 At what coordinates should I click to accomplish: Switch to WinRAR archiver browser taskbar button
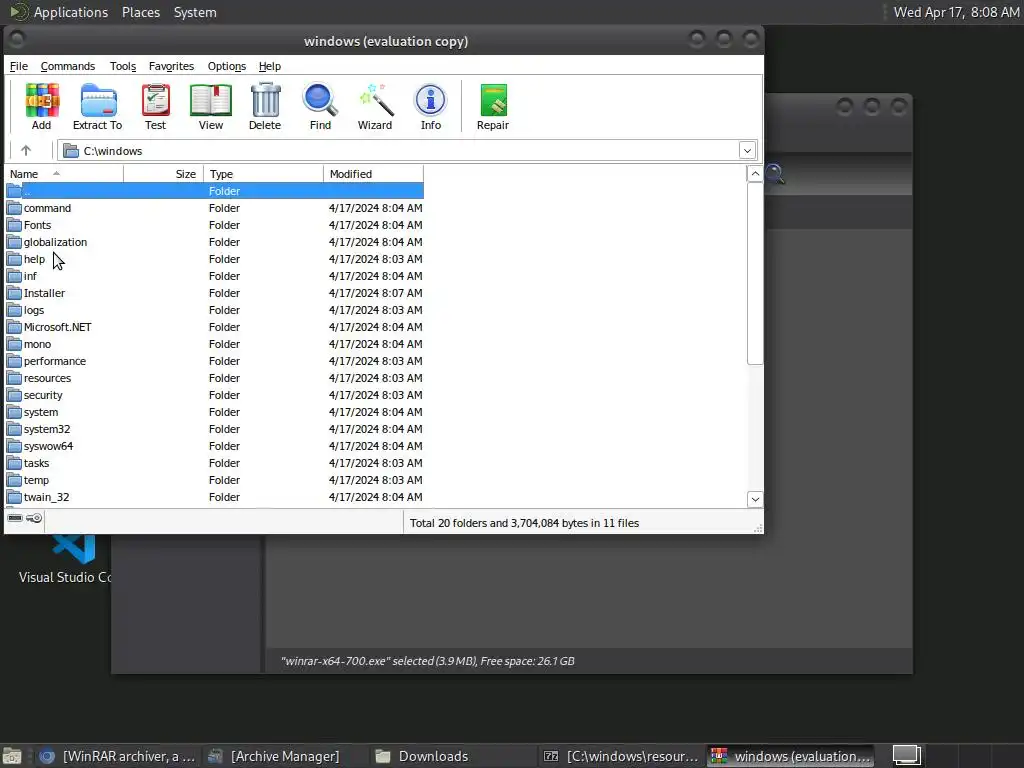[118, 756]
